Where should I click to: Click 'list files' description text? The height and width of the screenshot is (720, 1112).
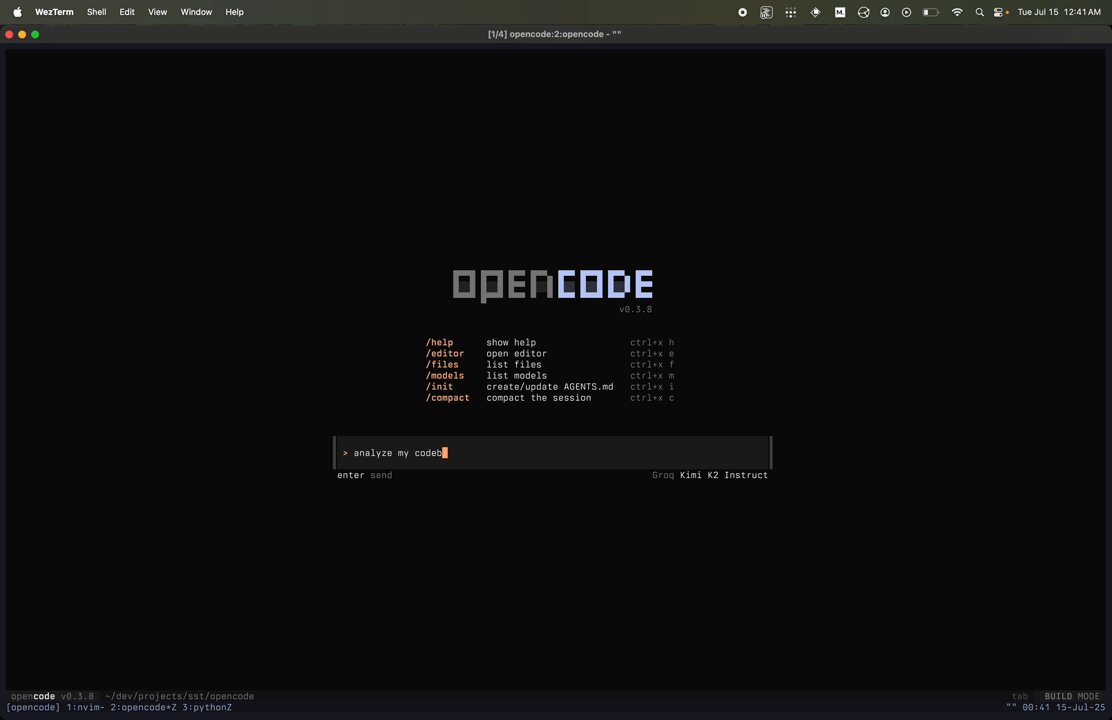[x=513, y=365]
